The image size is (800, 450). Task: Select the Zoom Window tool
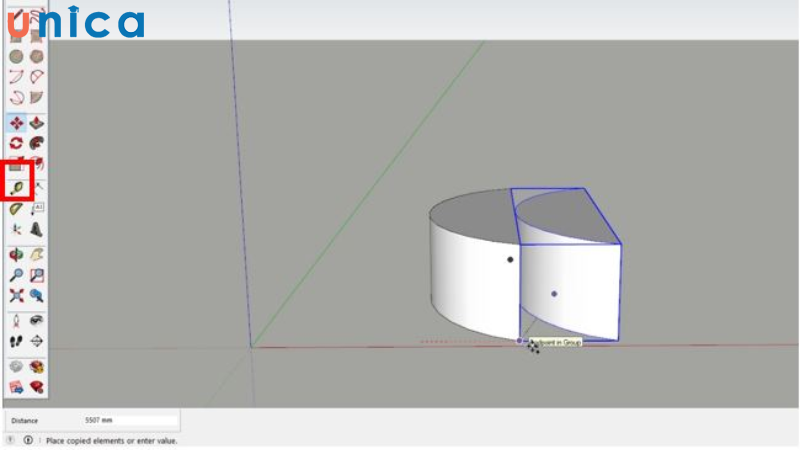tap(37, 275)
